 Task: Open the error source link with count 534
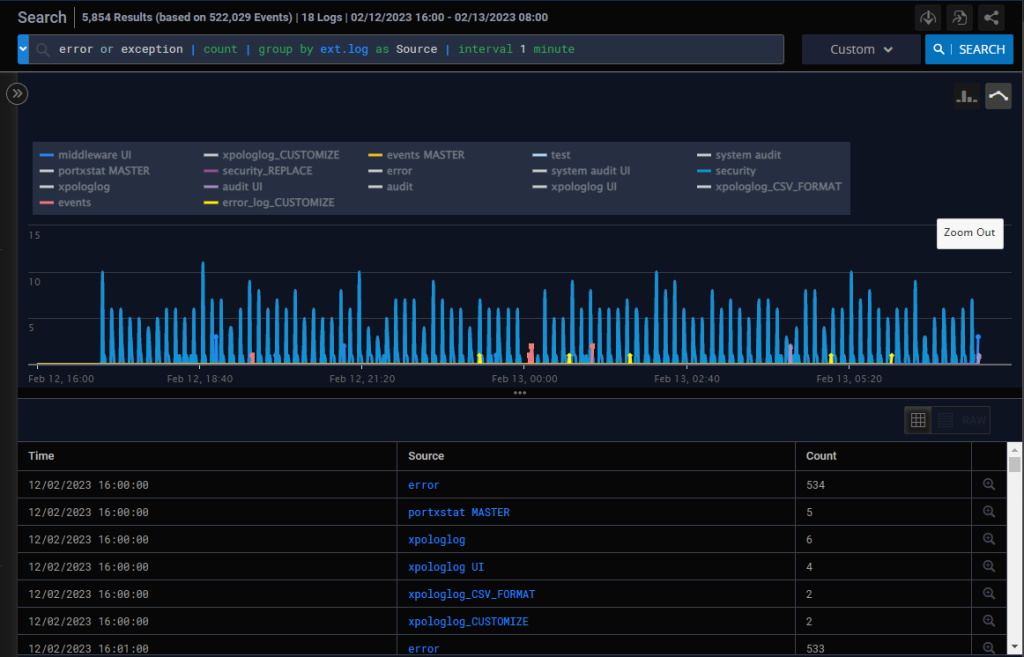[x=423, y=485]
